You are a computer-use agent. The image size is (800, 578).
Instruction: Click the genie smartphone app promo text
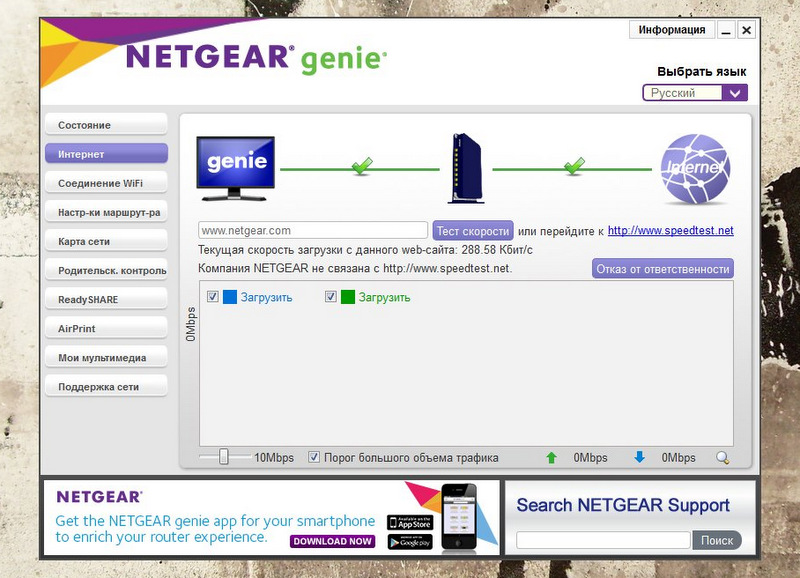pyautogui.click(x=215, y=529)
